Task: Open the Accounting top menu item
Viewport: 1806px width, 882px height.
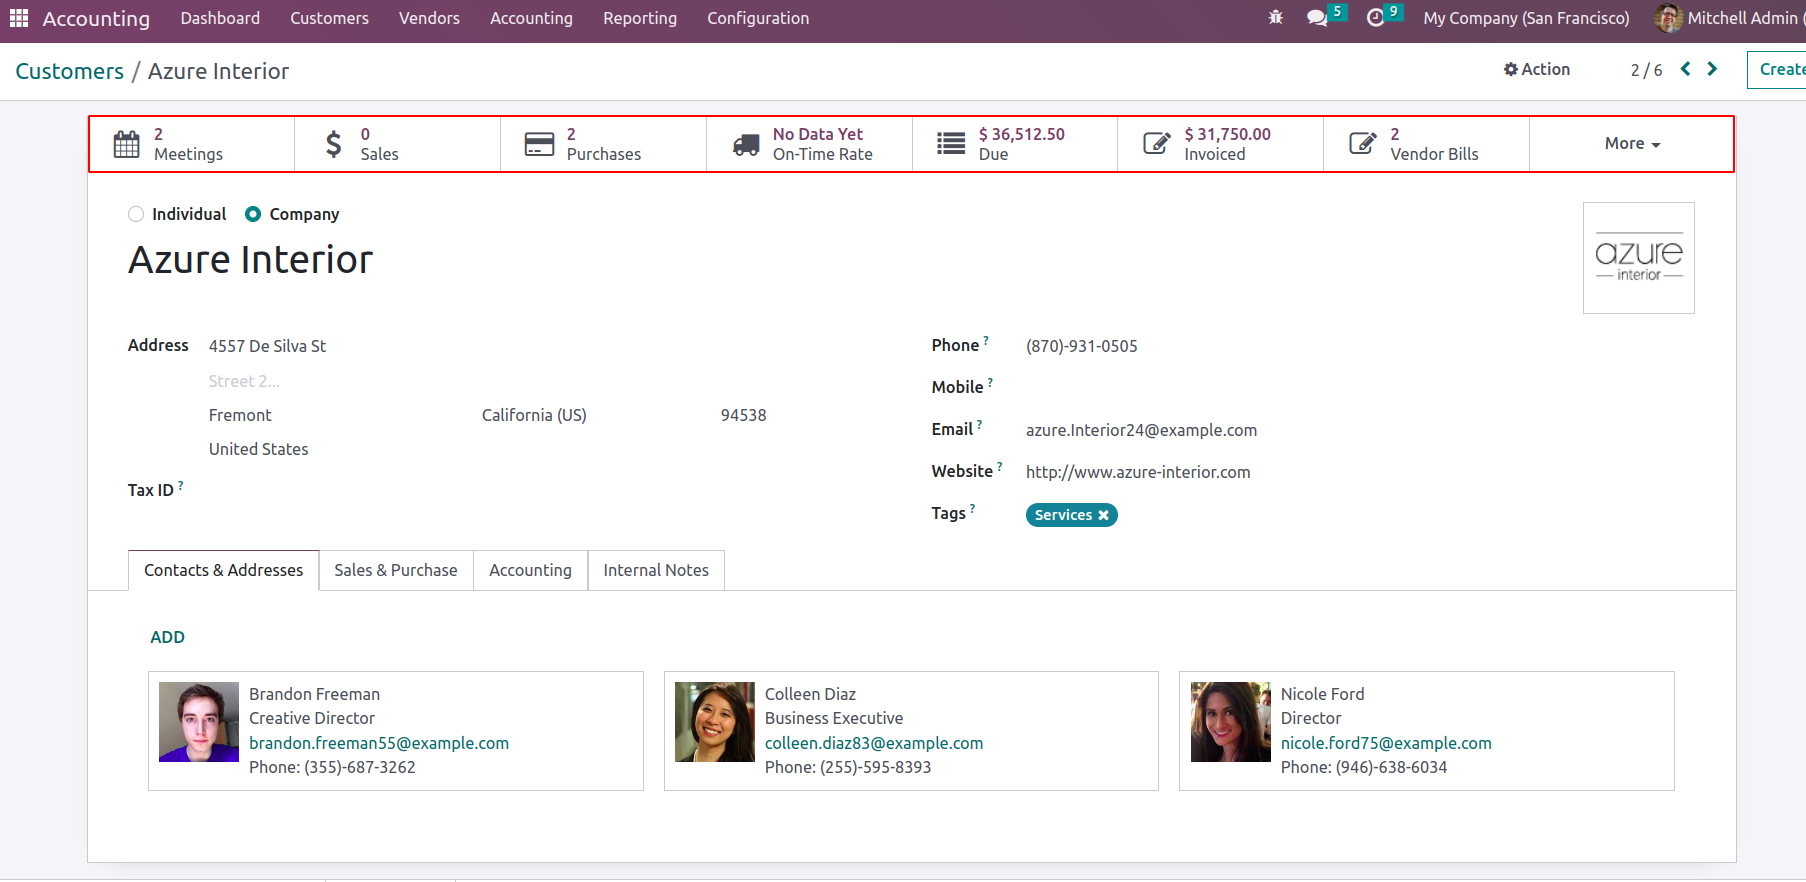Action: 531,18
